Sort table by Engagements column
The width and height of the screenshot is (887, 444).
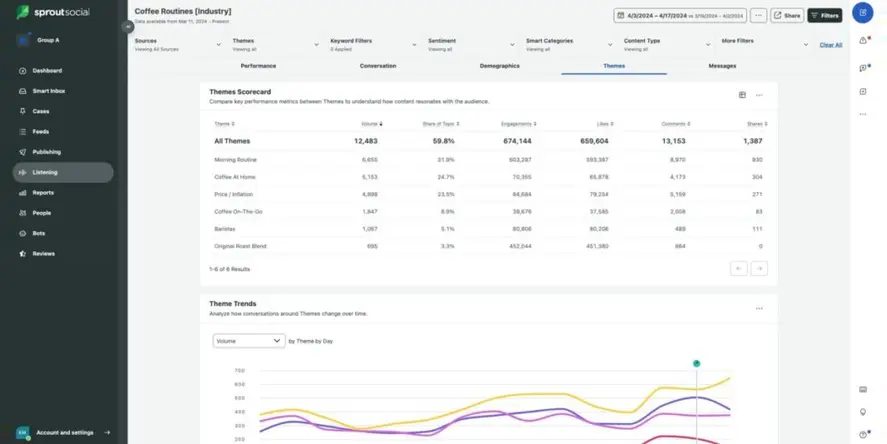coord(518,124)
